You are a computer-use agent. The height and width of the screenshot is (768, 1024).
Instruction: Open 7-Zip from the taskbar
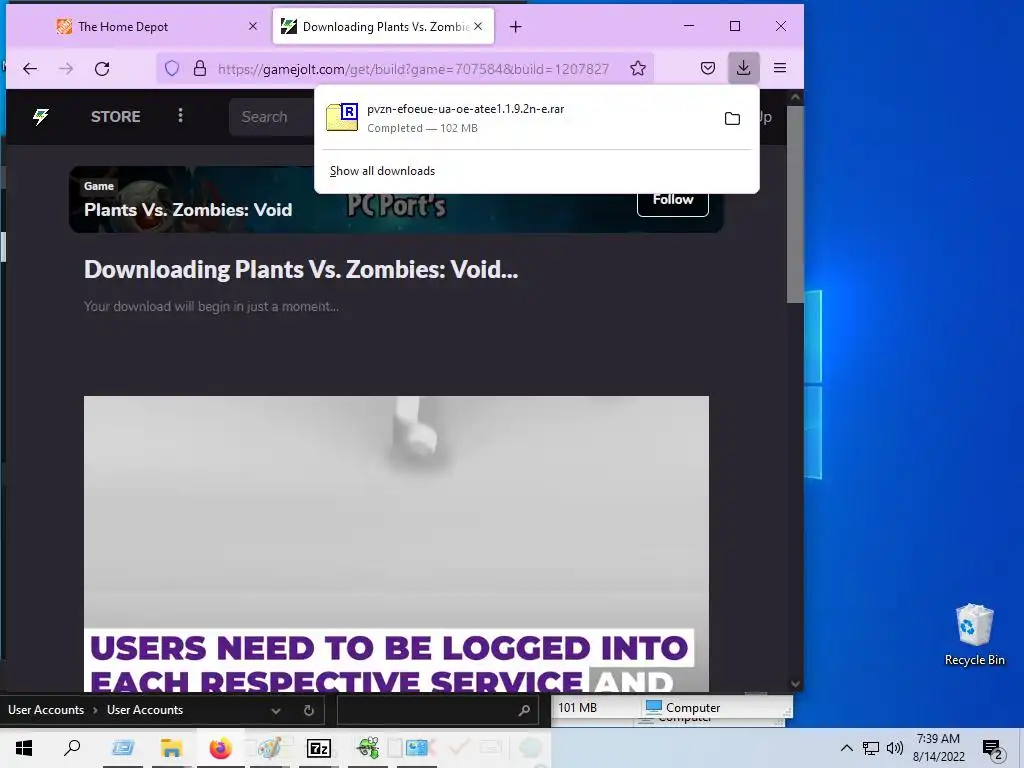point(319,748)
